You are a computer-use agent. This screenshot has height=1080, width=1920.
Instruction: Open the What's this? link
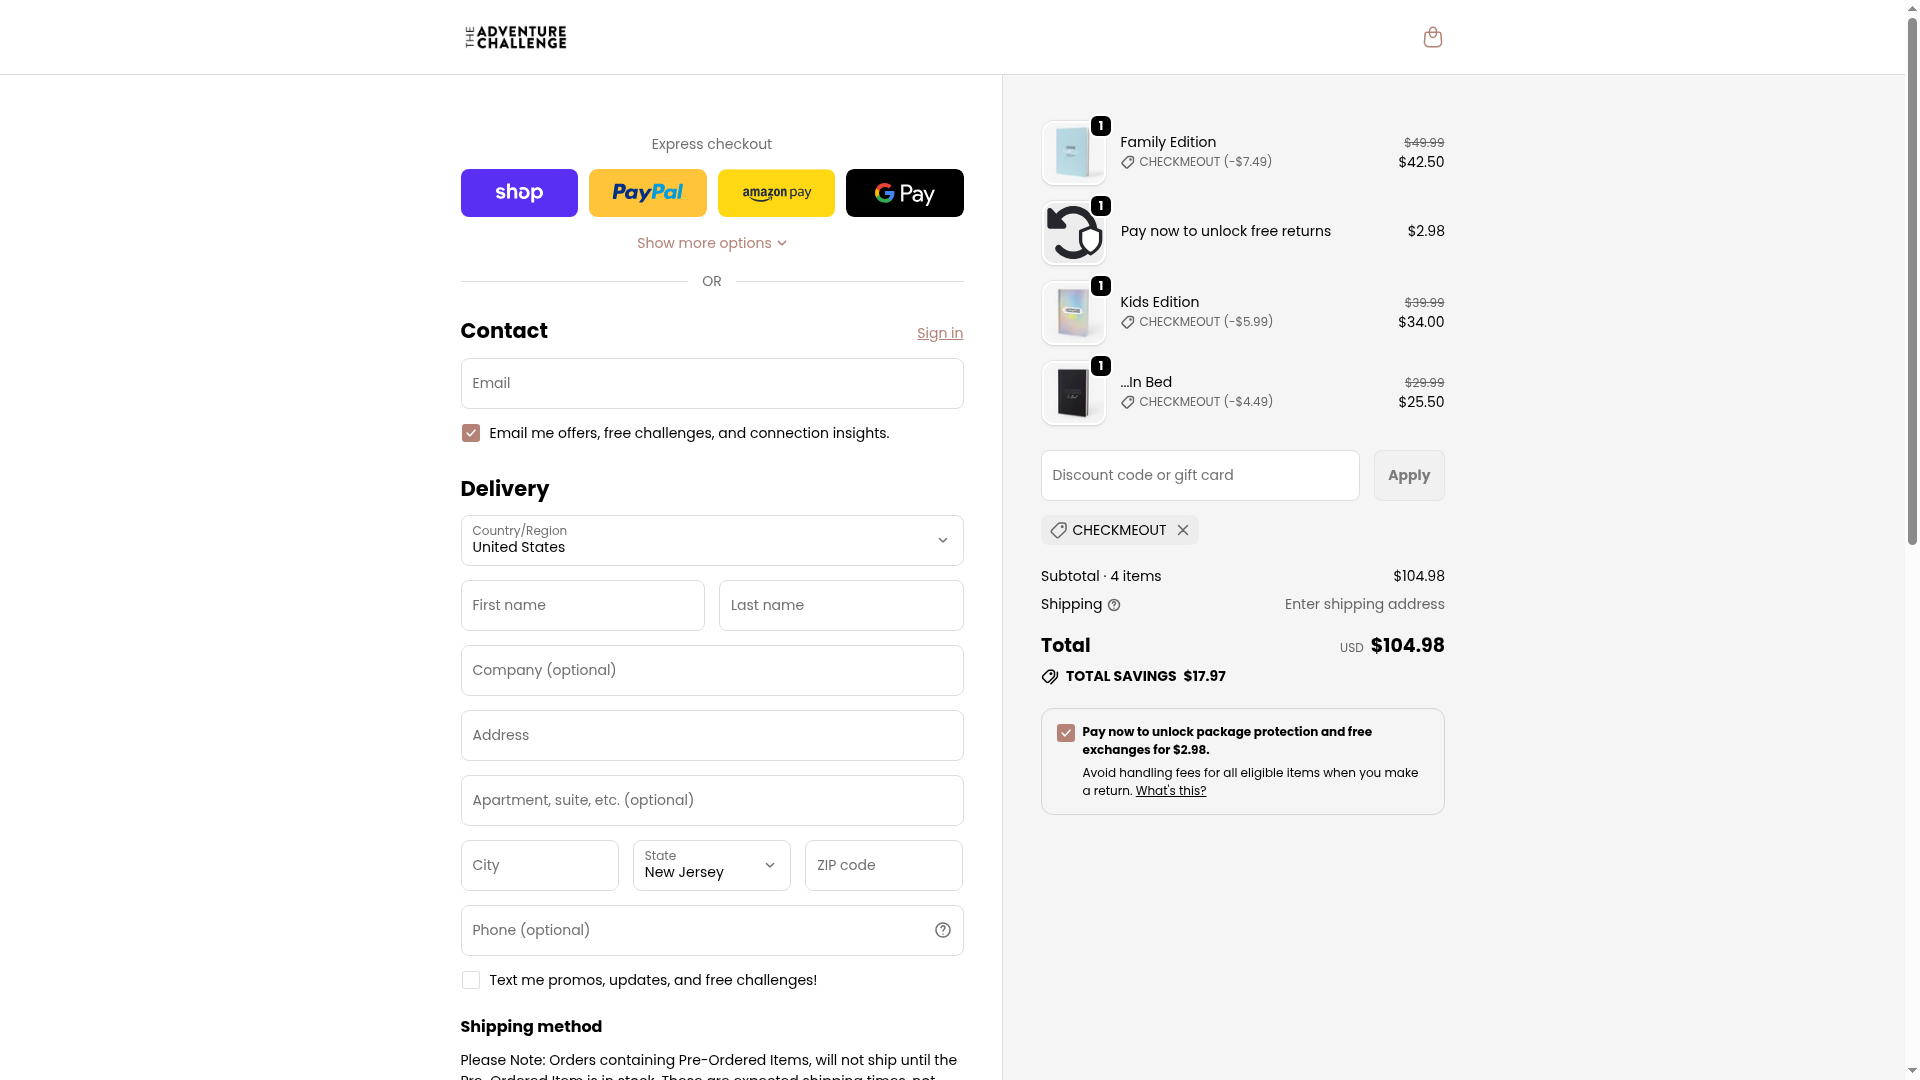pyautogui.click(x=1170, y=791)
